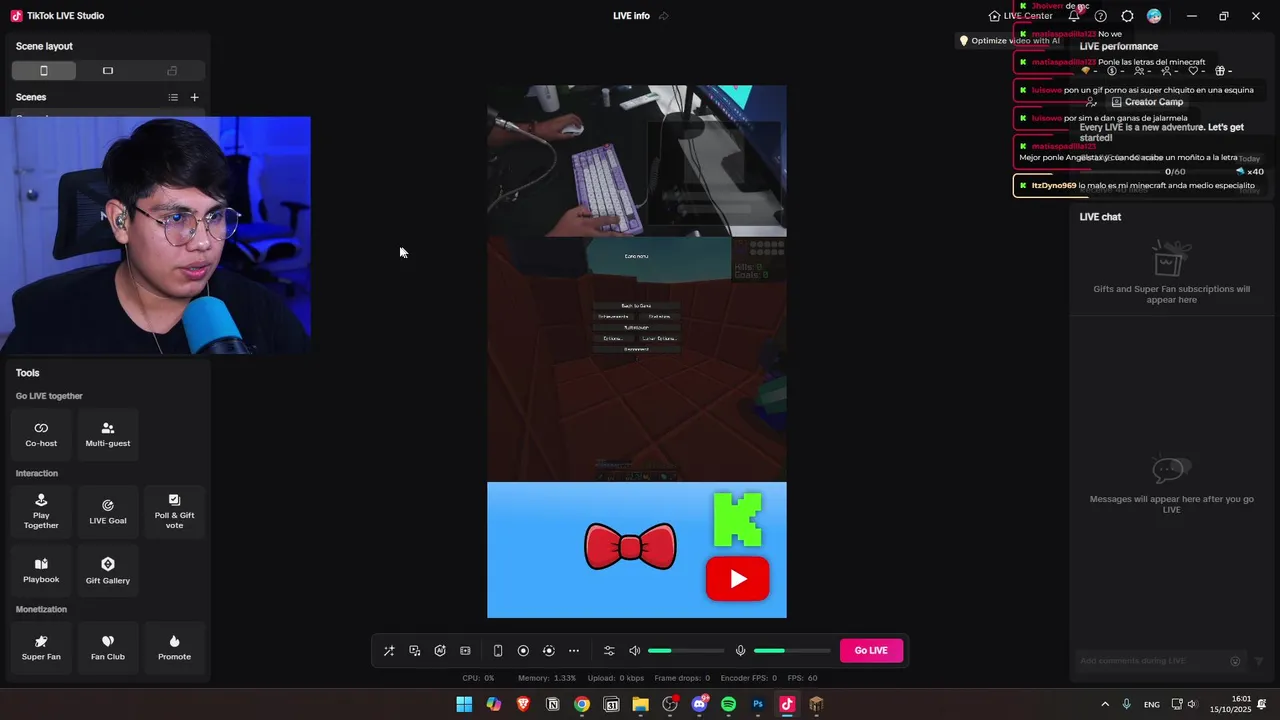Open the notifications bell
1280x720 pixels.
coord(1074,16)
